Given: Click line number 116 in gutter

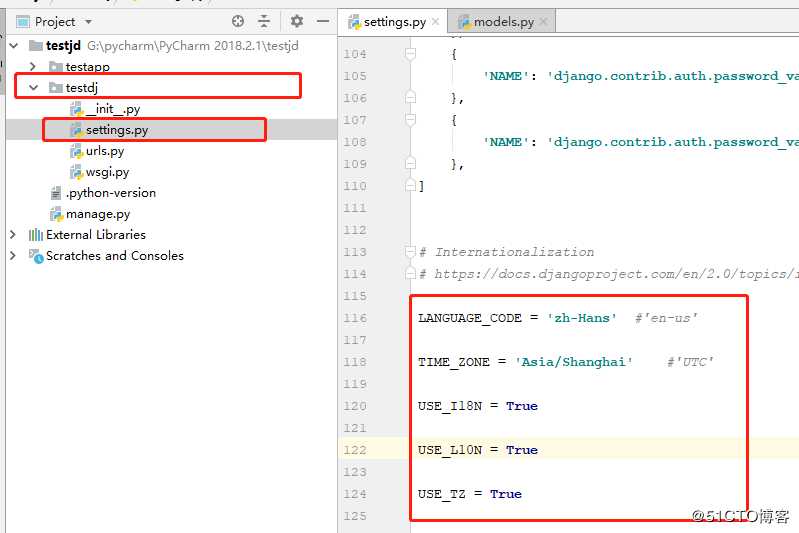Looking at the screenshot, I should 355,318.
